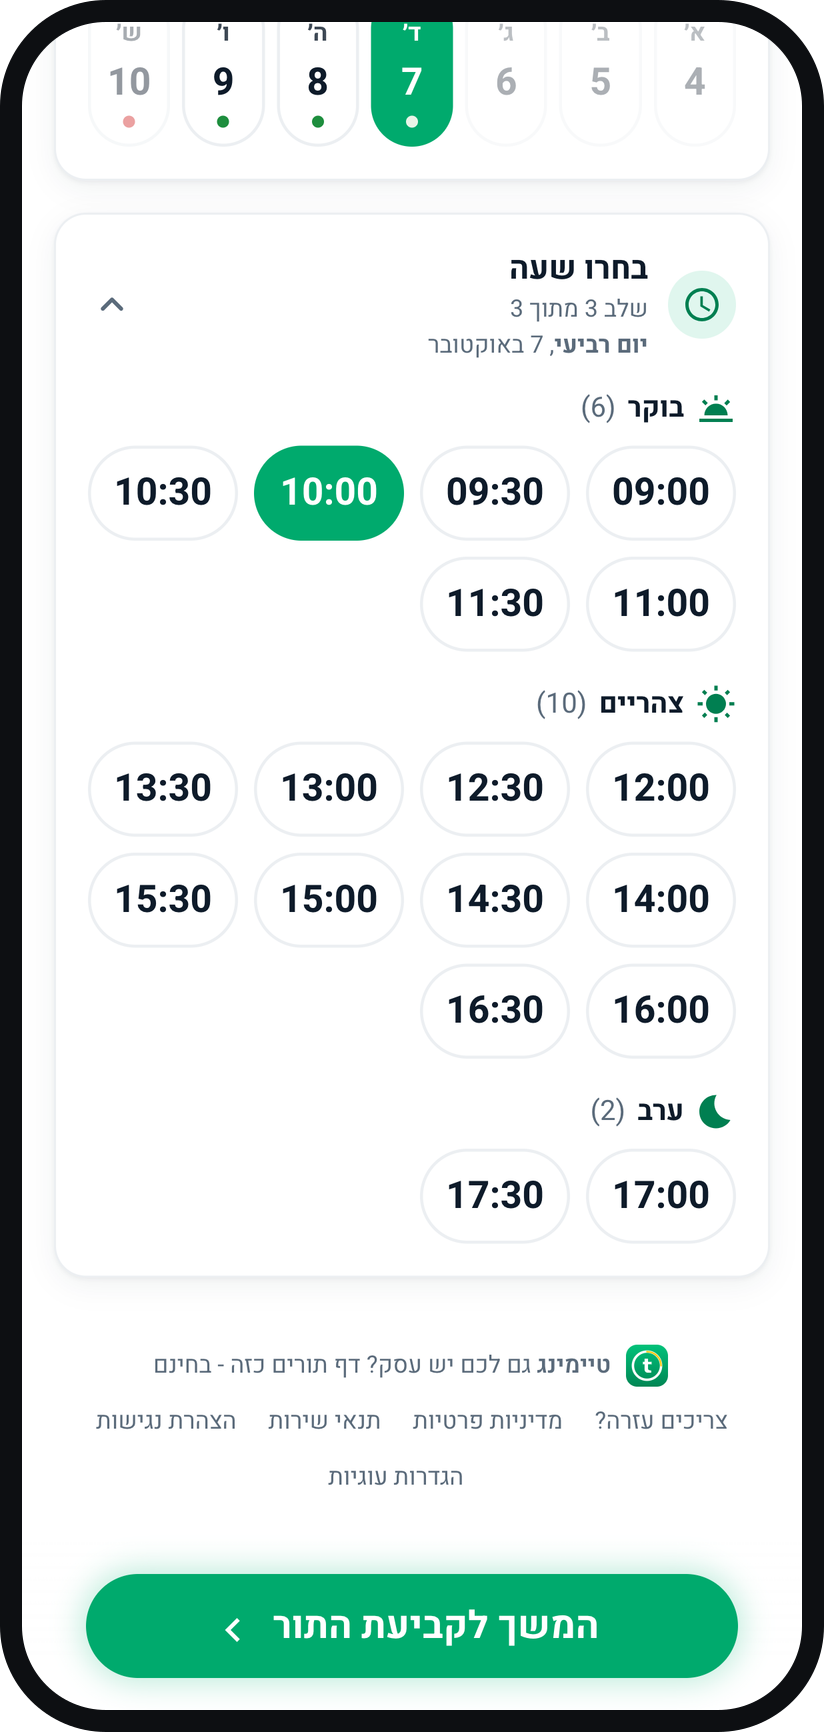Switch to day 8 in calendar

318,80
